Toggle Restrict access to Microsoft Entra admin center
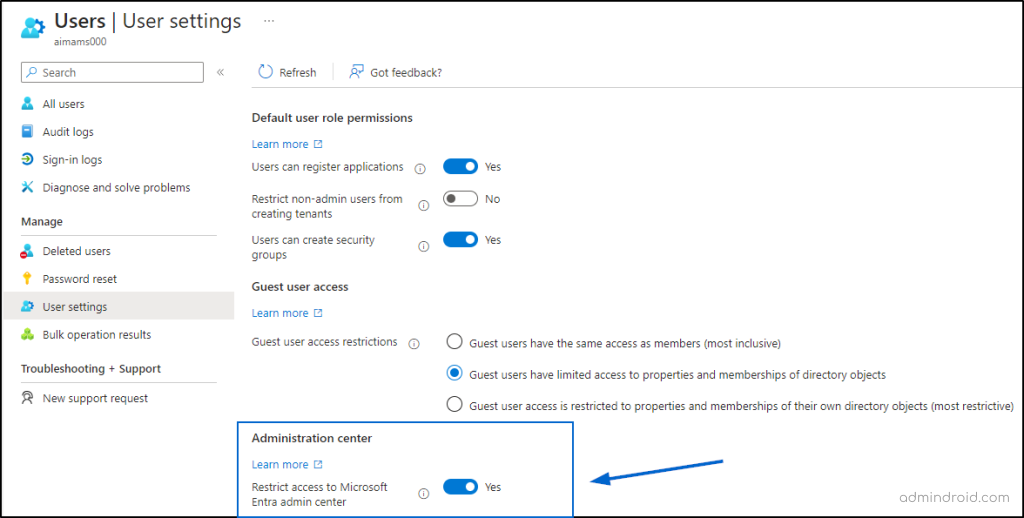 [460, 487]
